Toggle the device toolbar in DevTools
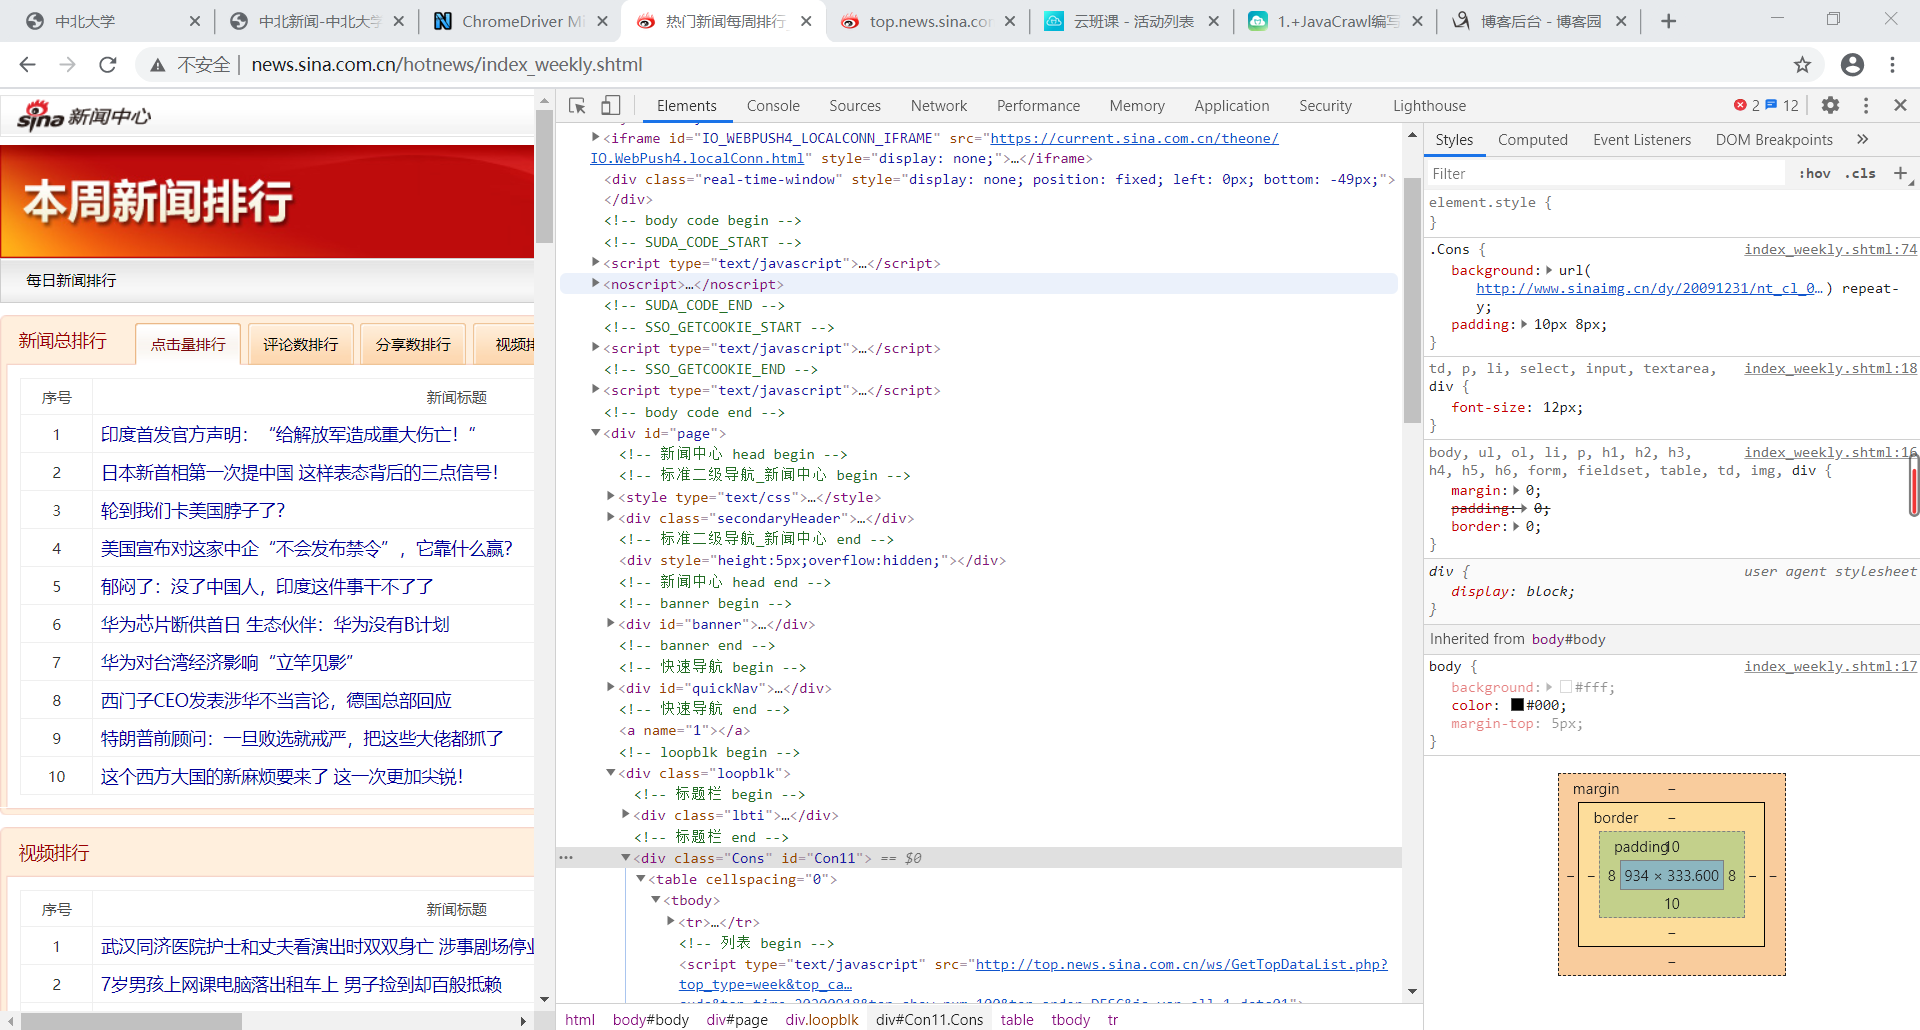This screenshot has width=1920, height=1030. [x=610, y=106]
